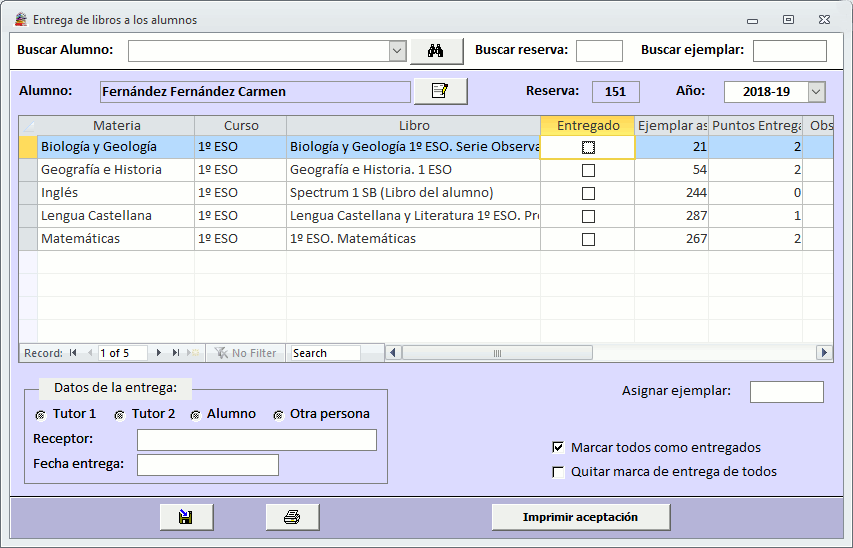Sort by the Materia column header
The image size is (853, 548).
[117, 126]
